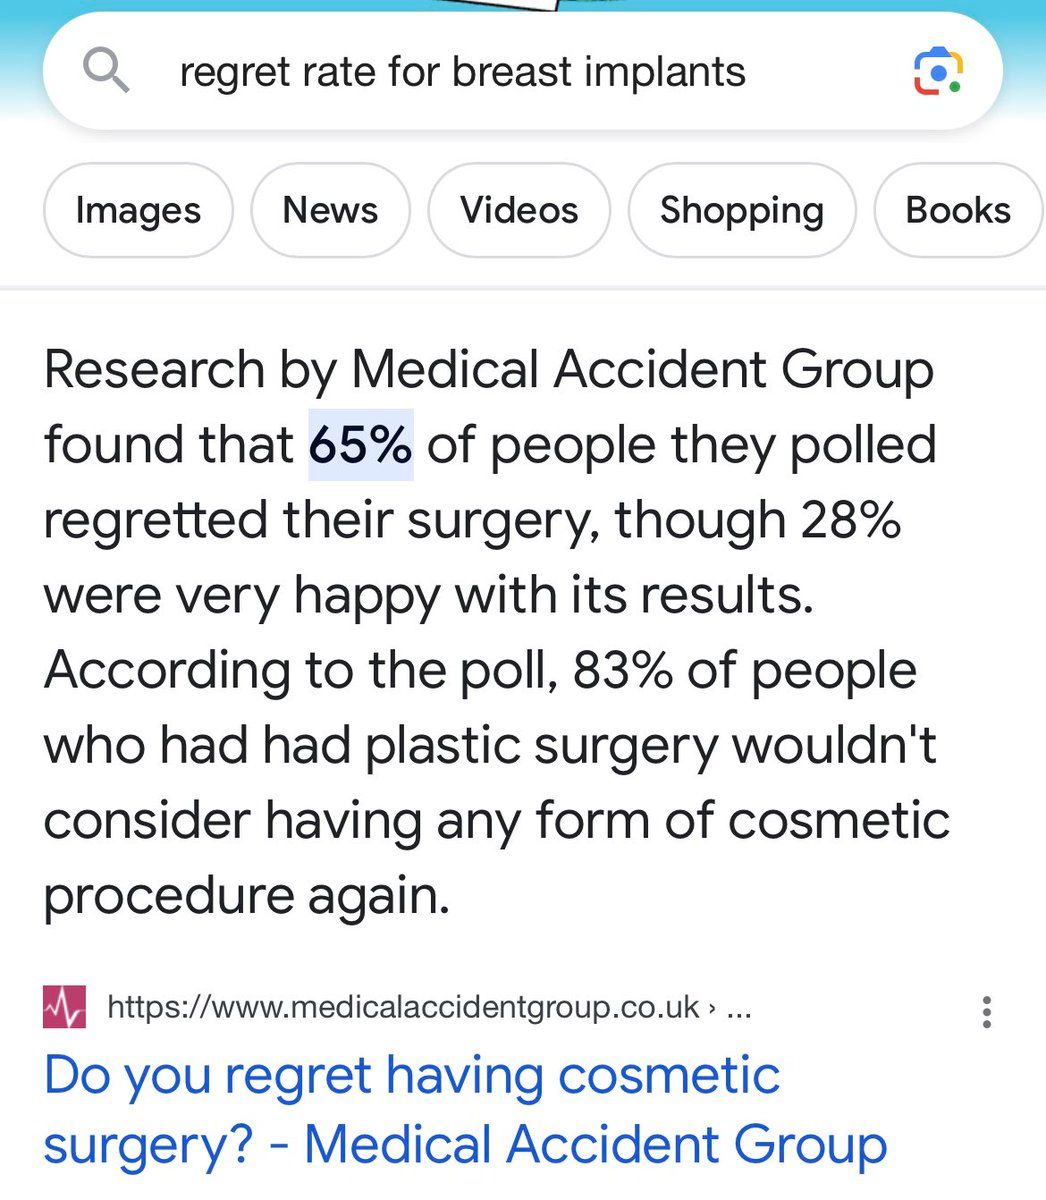Select the Shopping filter tab
Image resolution: width=1046 pixels, height=1200 pixels.
[741, 210]
